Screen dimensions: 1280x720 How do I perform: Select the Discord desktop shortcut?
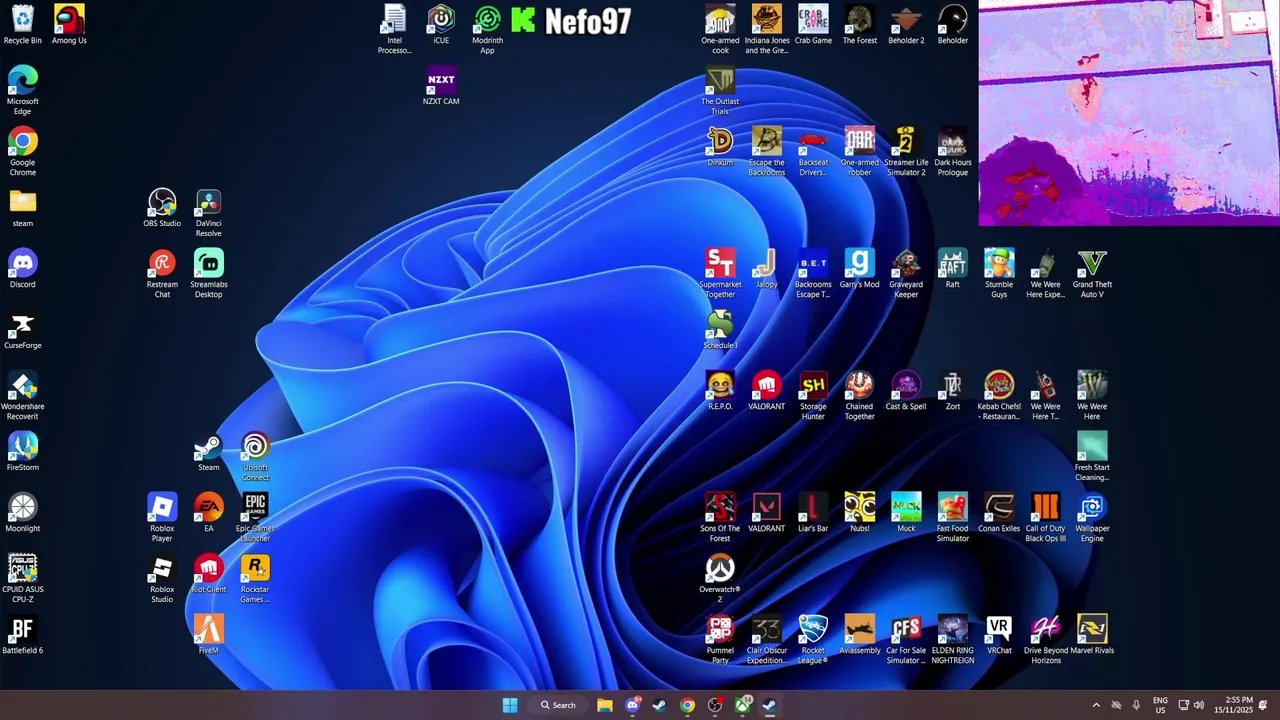tap(22, 269)
